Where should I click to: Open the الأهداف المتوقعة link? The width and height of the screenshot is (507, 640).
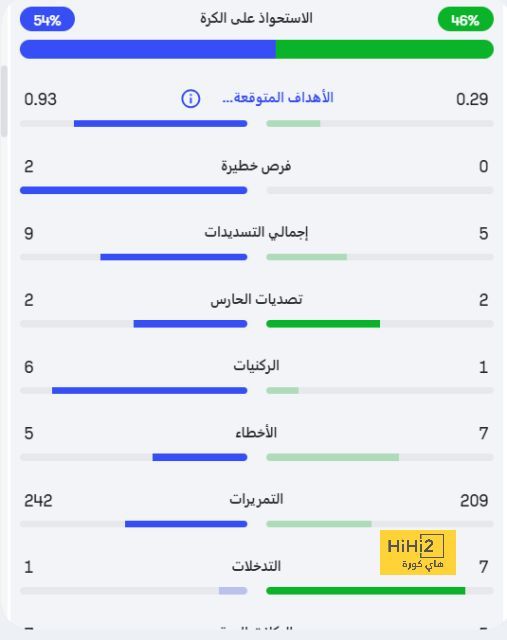pyautogui.click(x=278, y=98)
